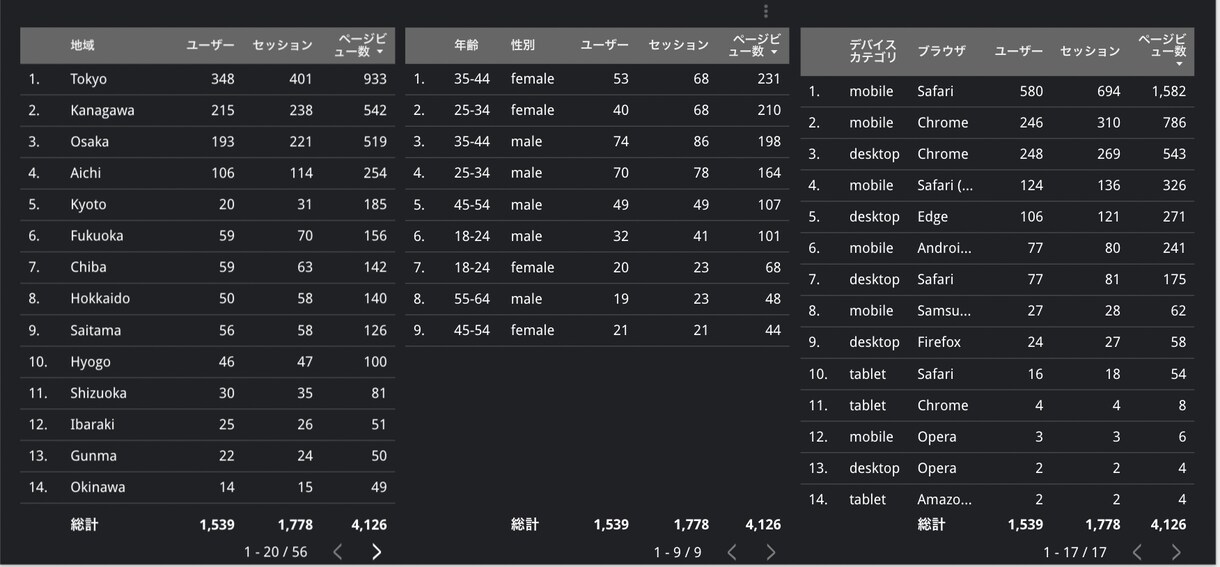The height and width of the screenshot is (567, 1220).
Task: Click page views value 231 in age table
Action: pos(769,79)
